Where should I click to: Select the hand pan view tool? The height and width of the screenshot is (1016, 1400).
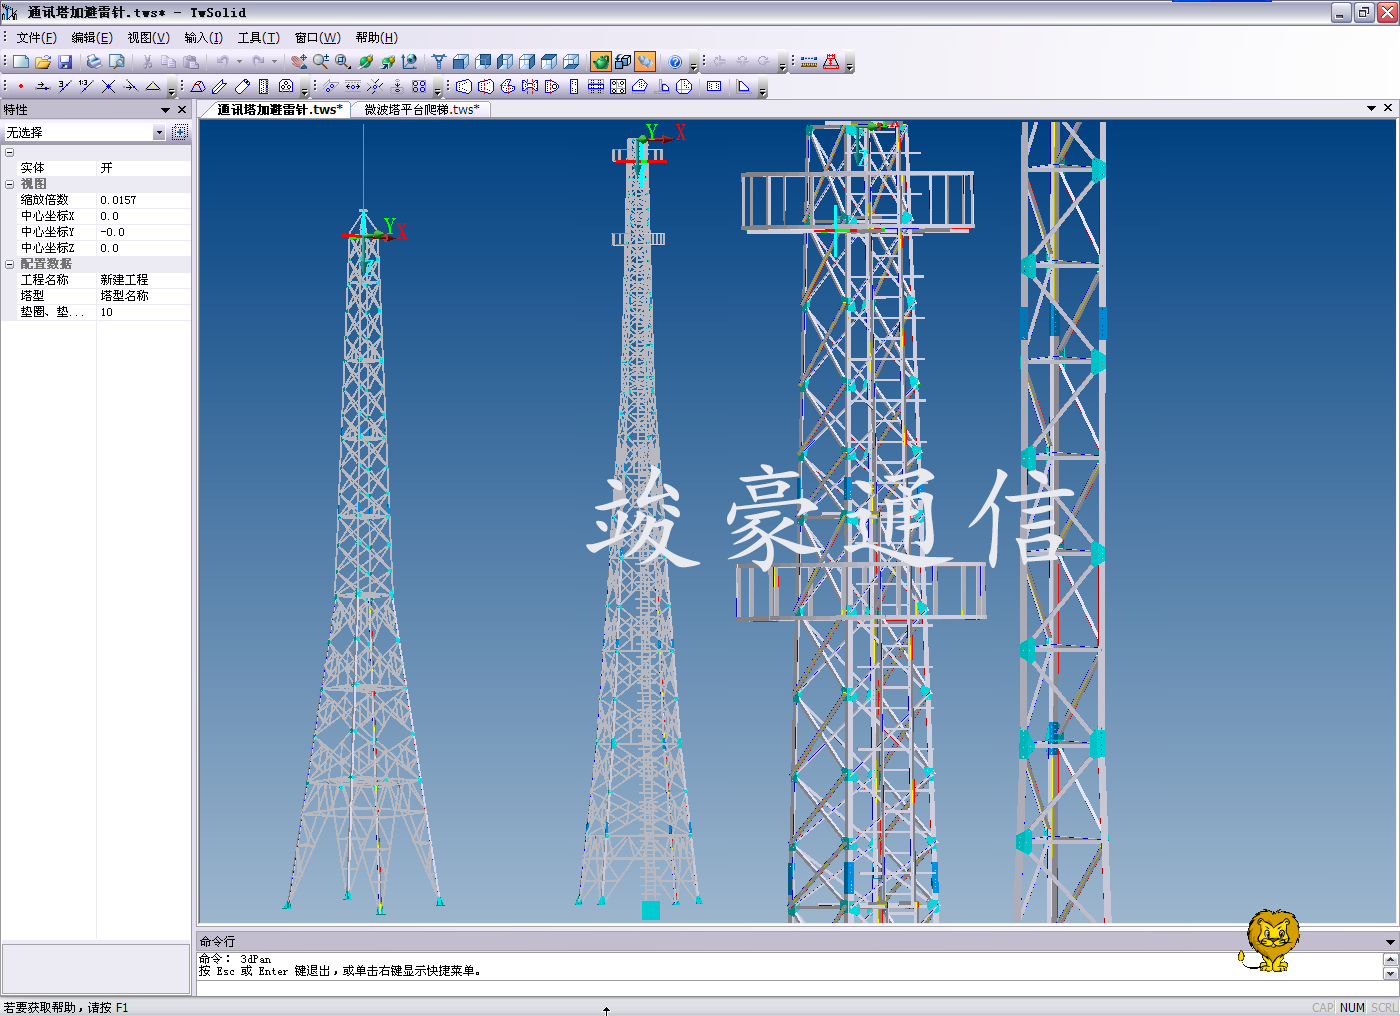pyautogui.click(x=298, y=62)
